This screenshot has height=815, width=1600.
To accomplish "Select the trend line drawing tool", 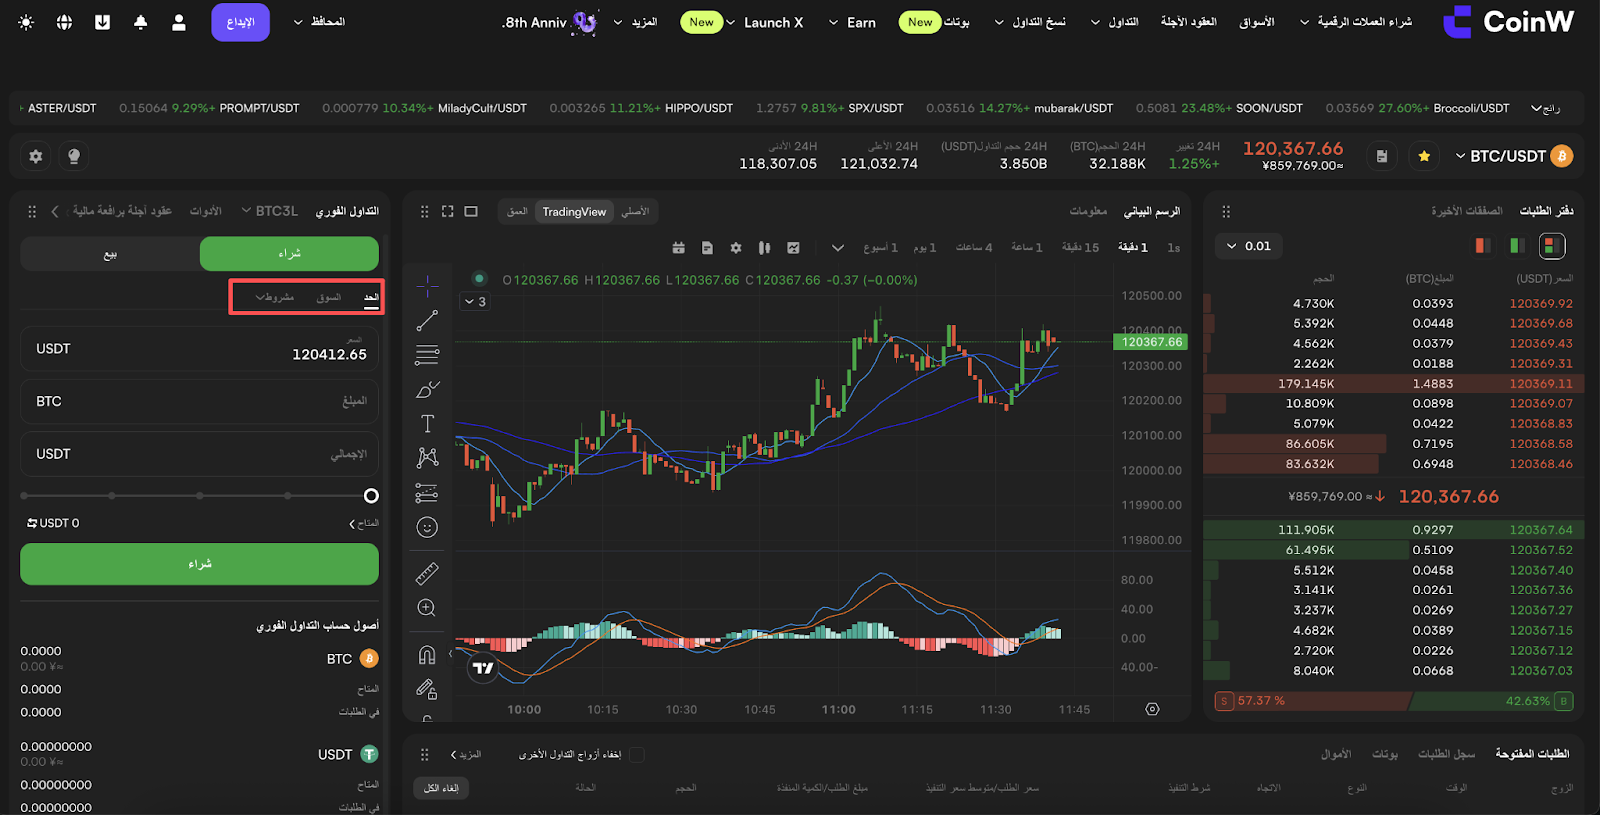I will (x=427, y=320).
